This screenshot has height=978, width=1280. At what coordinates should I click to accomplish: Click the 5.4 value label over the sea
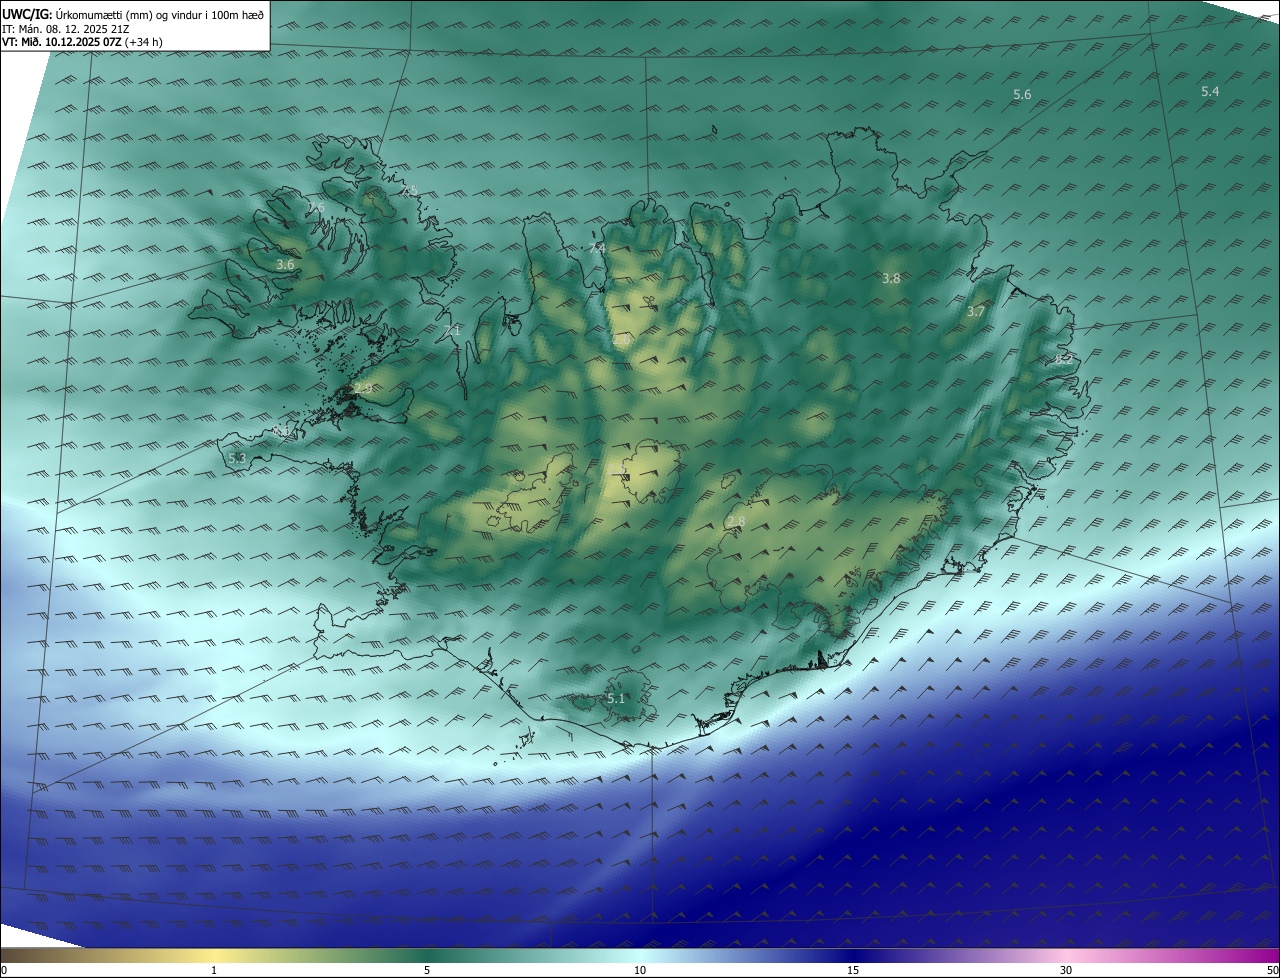pyautogui.click(x=1210, y=92)
